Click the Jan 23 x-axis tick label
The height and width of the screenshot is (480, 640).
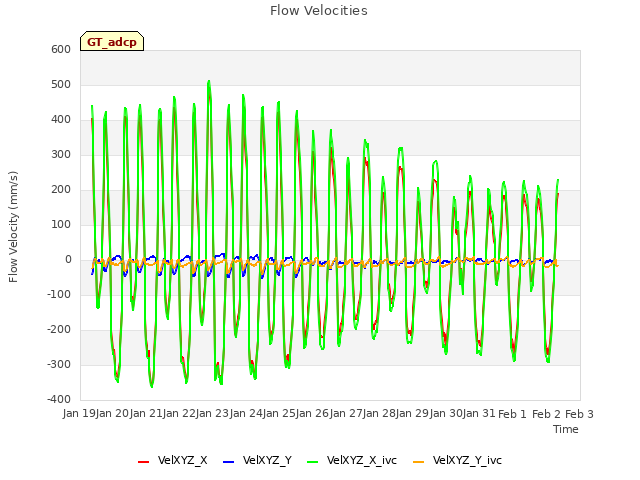(x=212, y=414)
